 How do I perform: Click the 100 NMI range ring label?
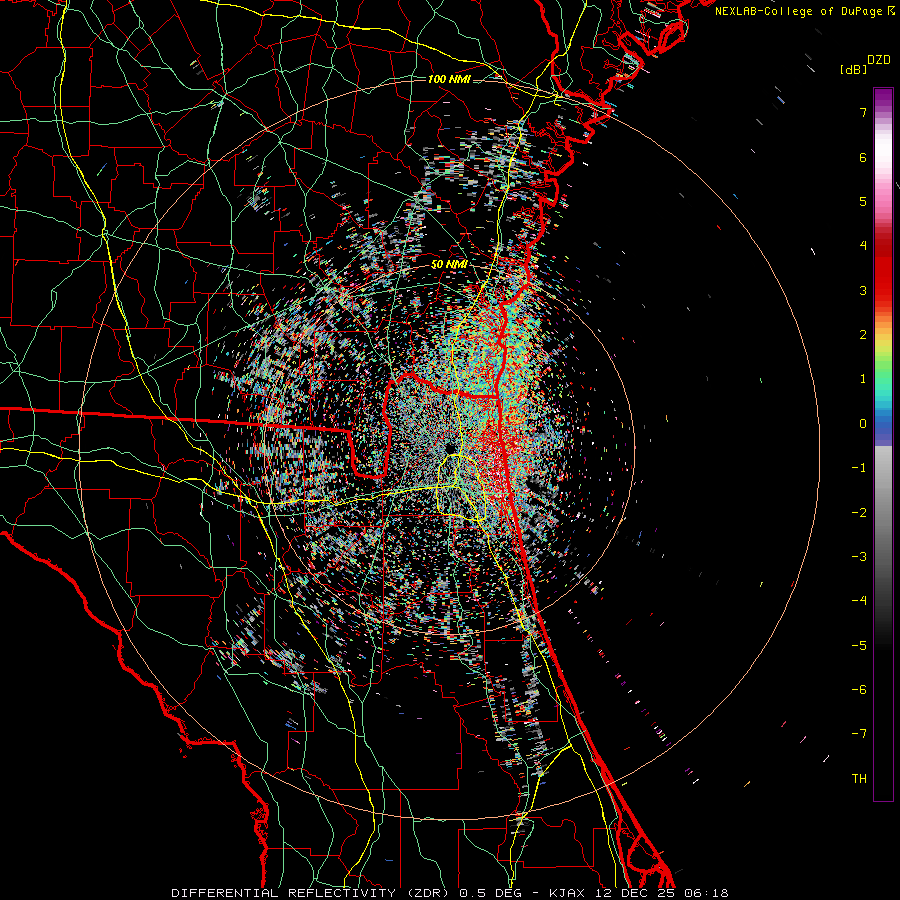(449, 79)
